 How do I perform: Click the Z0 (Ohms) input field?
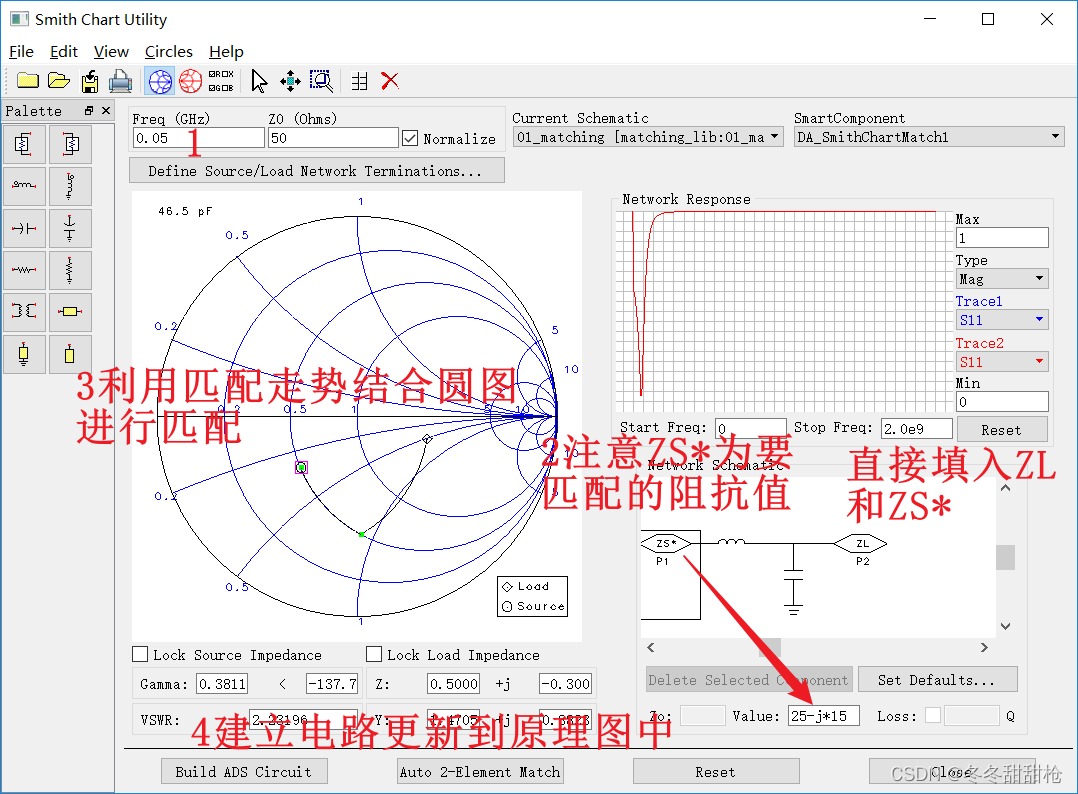coord(333,138)
